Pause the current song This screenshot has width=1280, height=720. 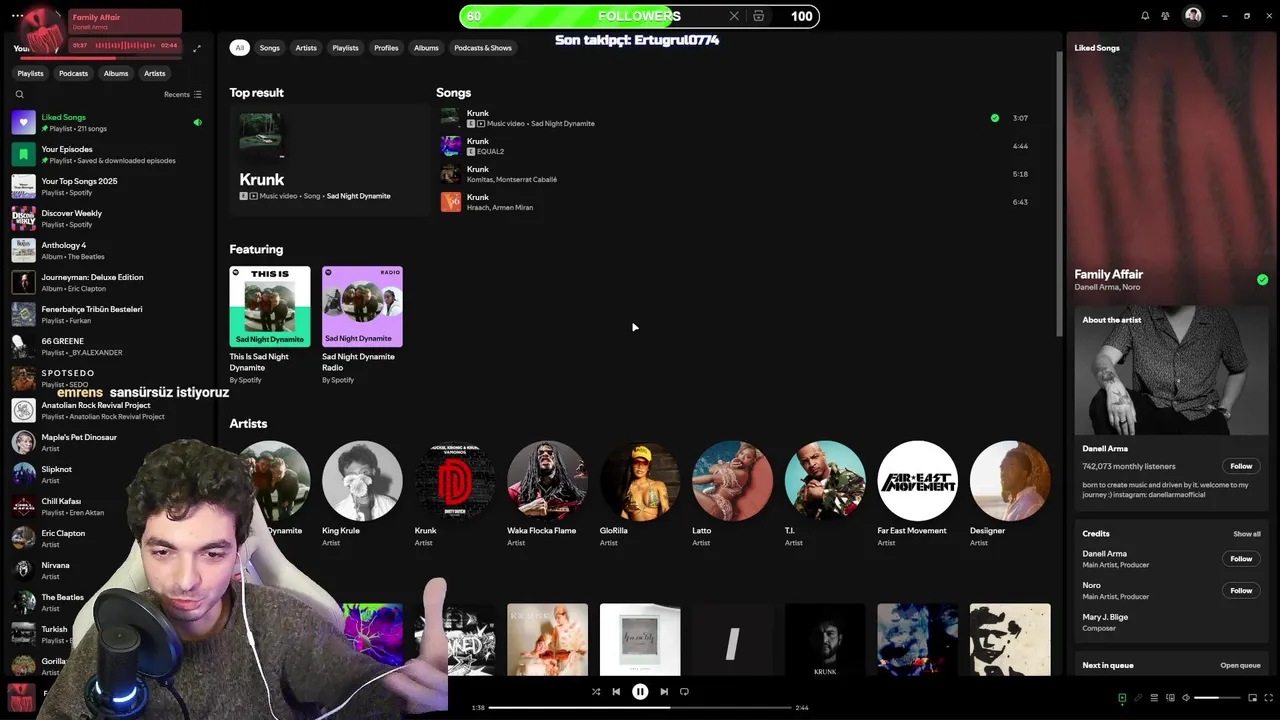click(x=640, y=691)
